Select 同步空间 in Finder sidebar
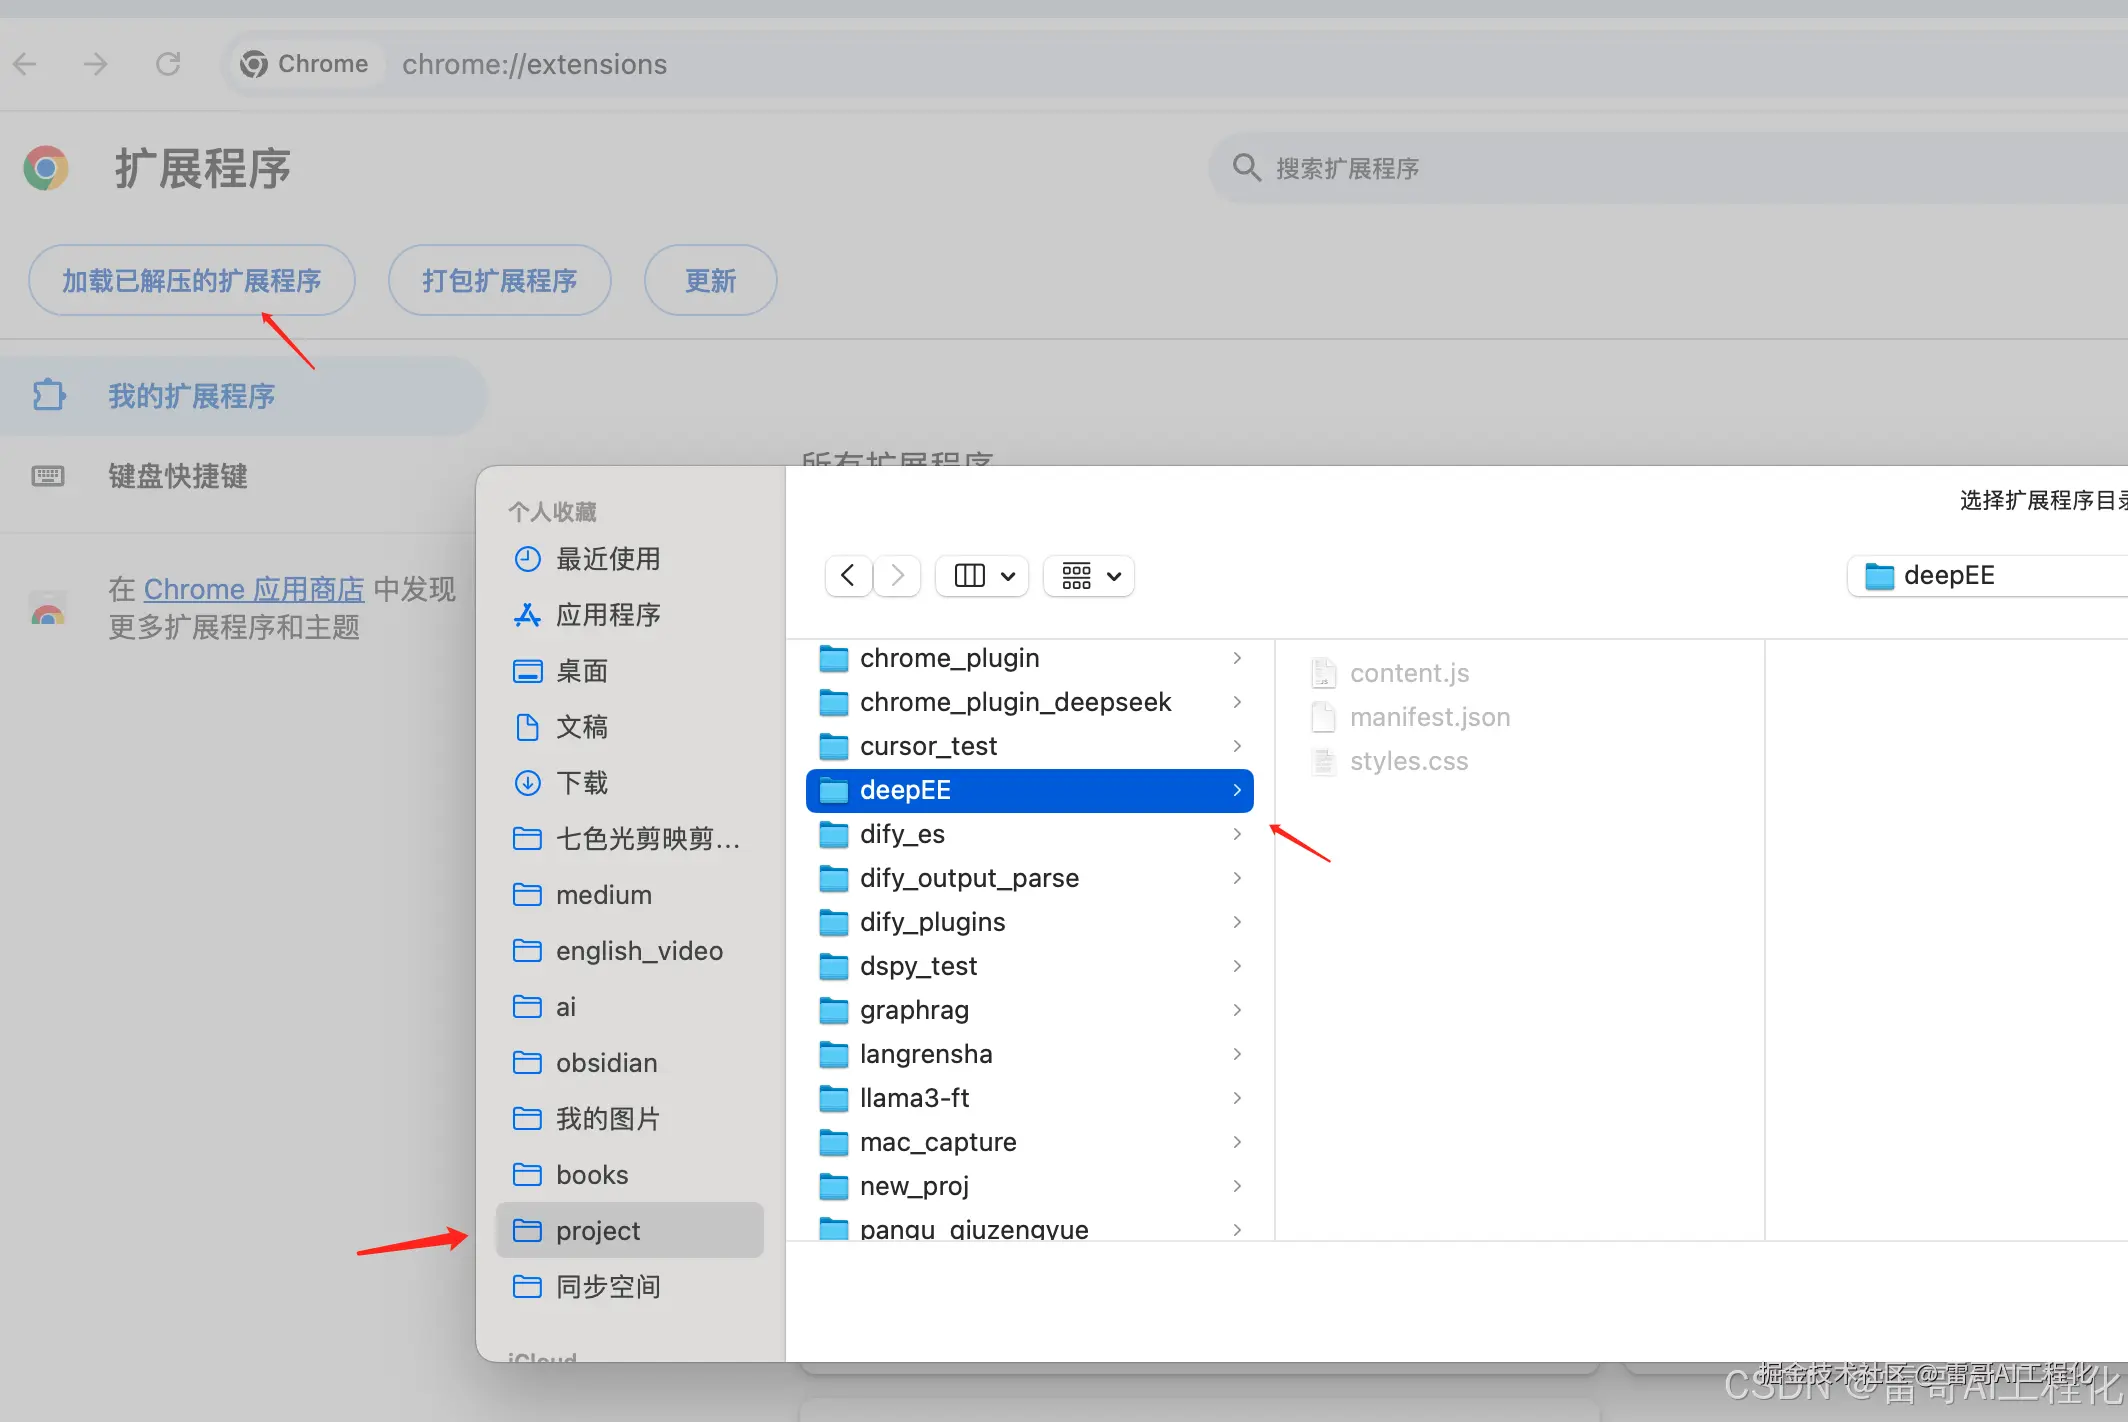The width and height of the screenshot is (2128, 1422). point(630,1287)
